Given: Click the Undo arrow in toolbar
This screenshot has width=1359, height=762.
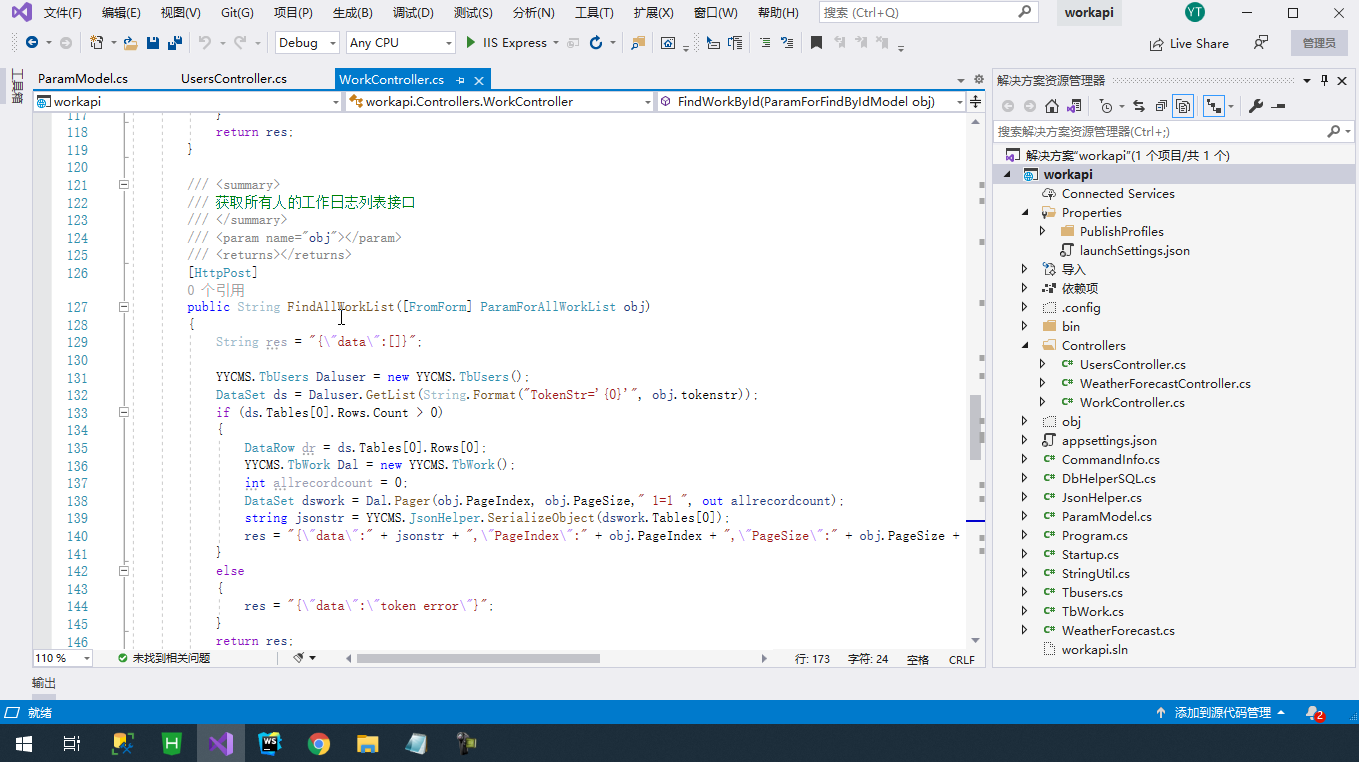Looking at the screenshot, I should click(x=204, y=43).
